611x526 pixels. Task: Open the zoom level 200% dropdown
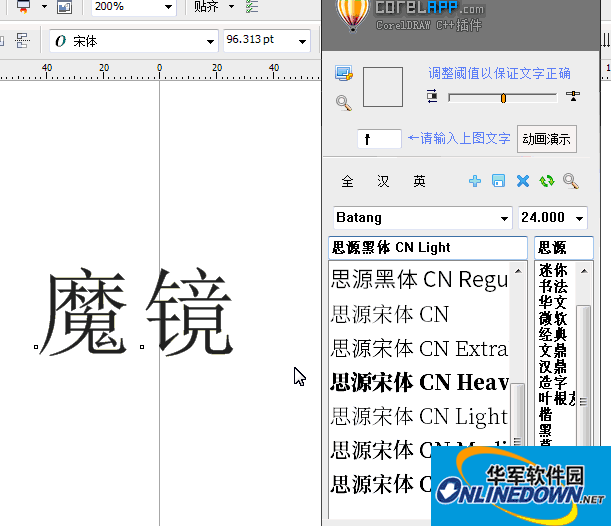tap(168, 7)
